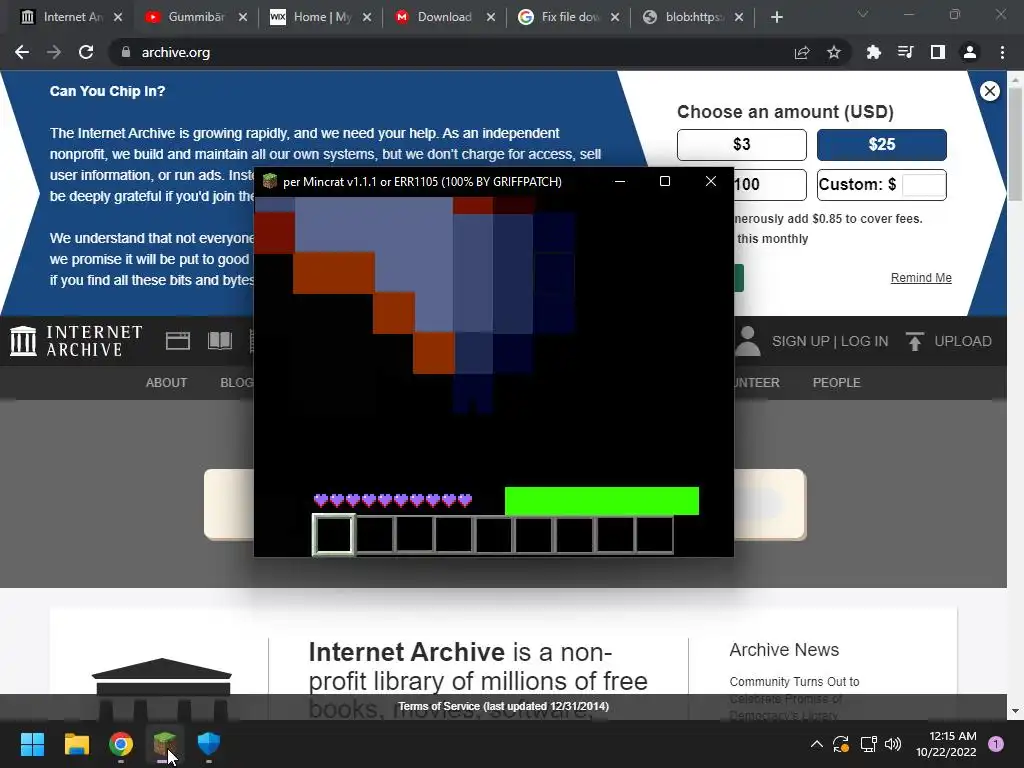1024x768 pixels.
Task: Go forward in Chrome's page history
Action: [x=54, y=52]
